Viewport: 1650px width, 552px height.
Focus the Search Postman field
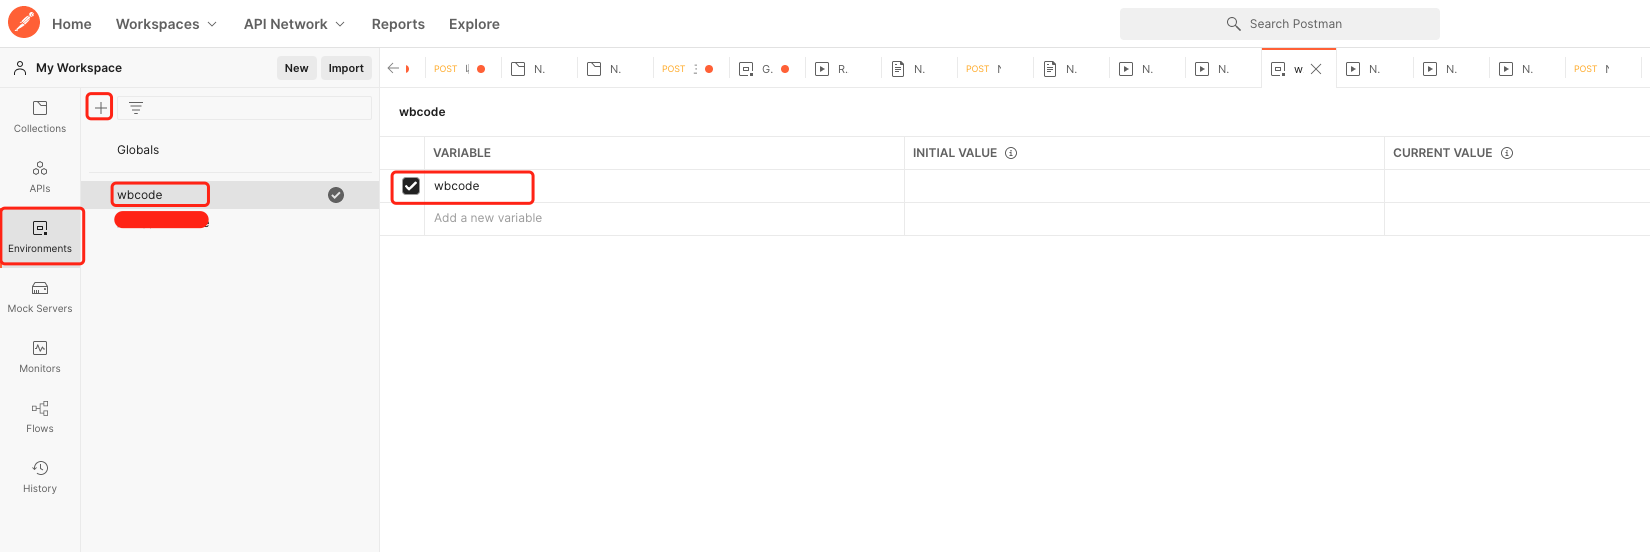pos(1280,24)
